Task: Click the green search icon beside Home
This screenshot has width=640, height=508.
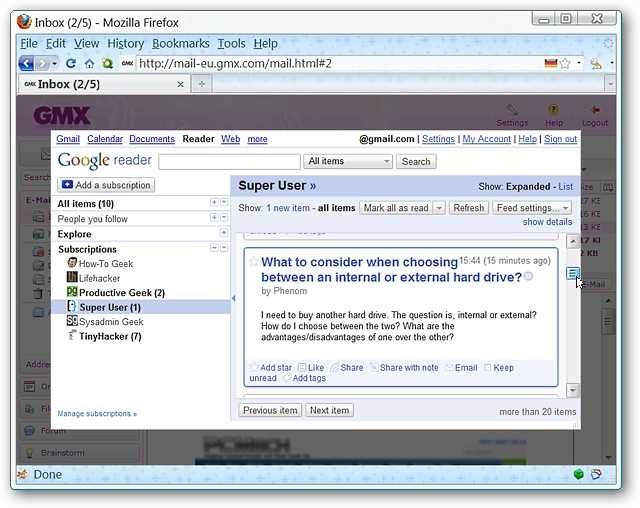Action: [107, 63]
